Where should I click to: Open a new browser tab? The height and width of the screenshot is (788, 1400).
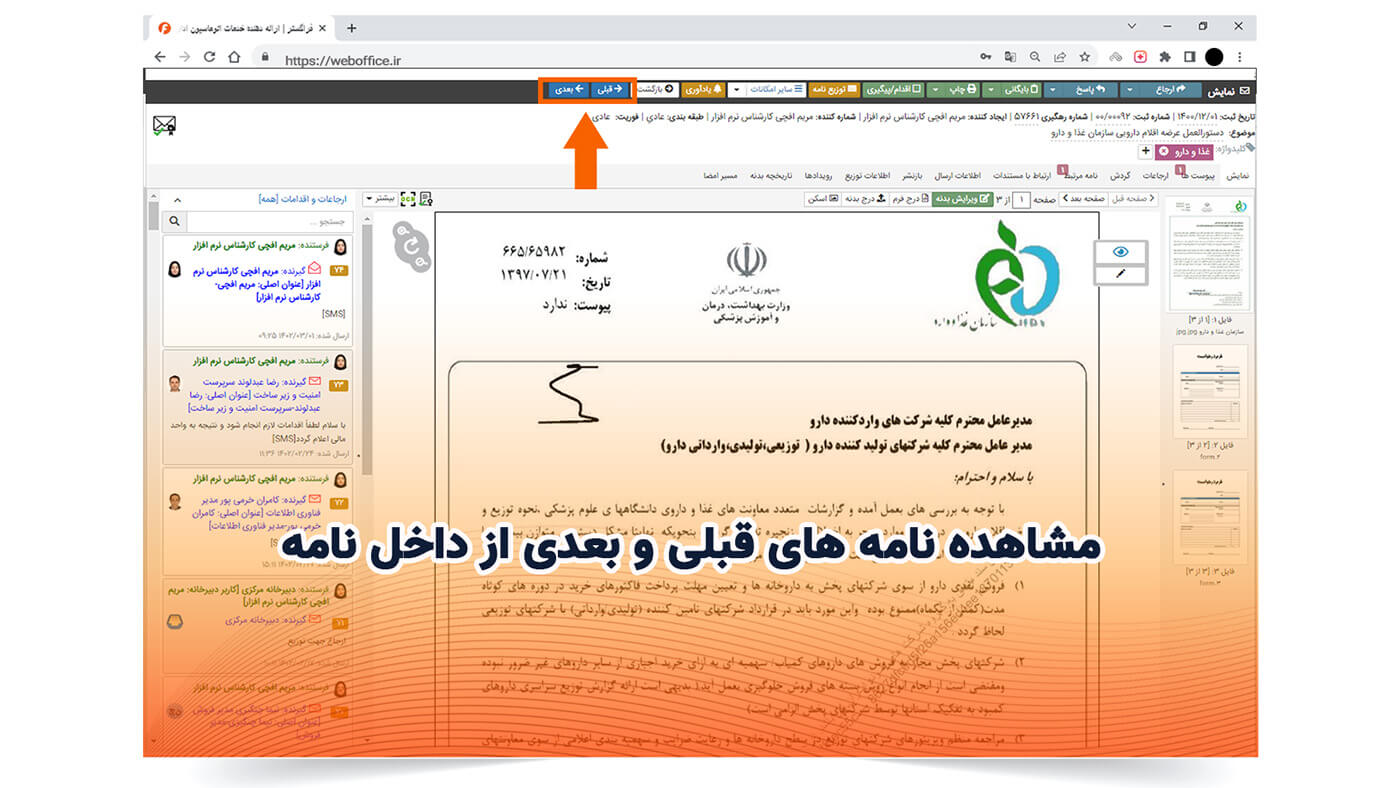(351, 27)
